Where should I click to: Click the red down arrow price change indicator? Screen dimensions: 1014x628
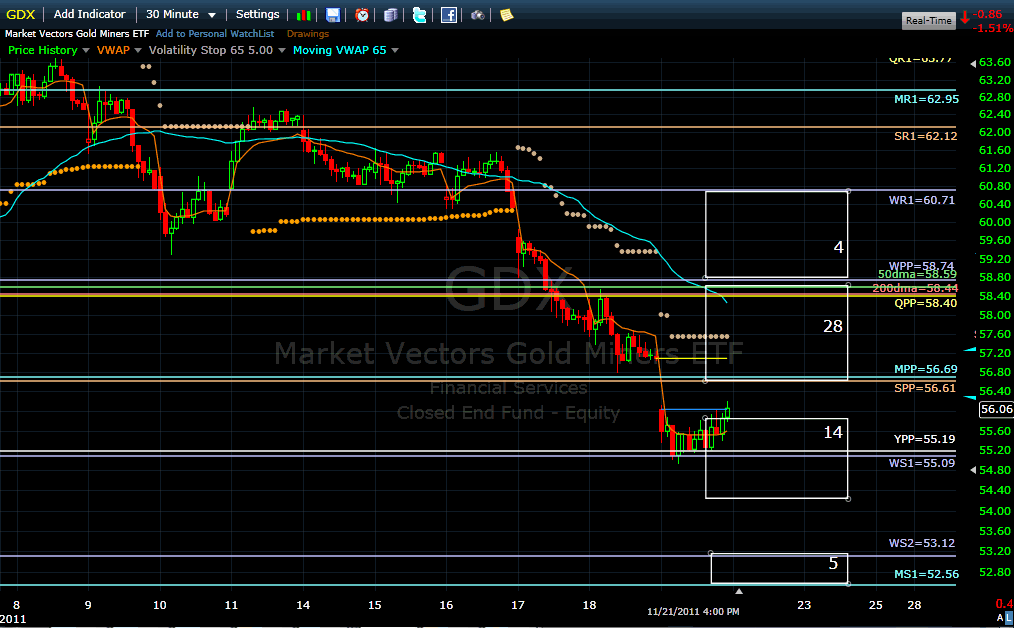pos(965,17)
